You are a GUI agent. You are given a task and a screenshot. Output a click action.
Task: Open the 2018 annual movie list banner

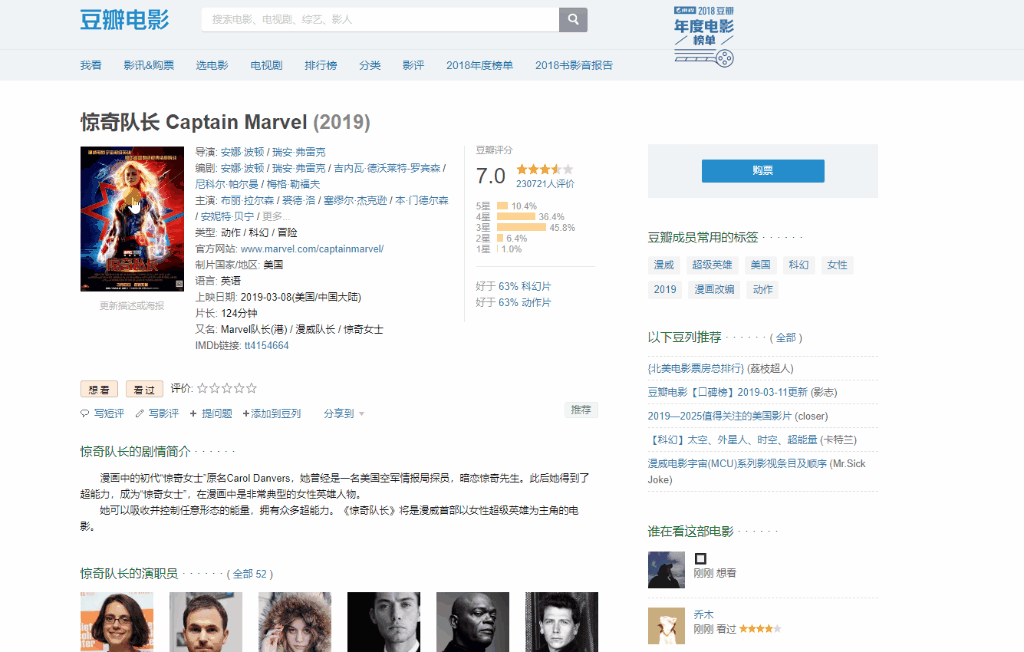click(x=704, y=37)
